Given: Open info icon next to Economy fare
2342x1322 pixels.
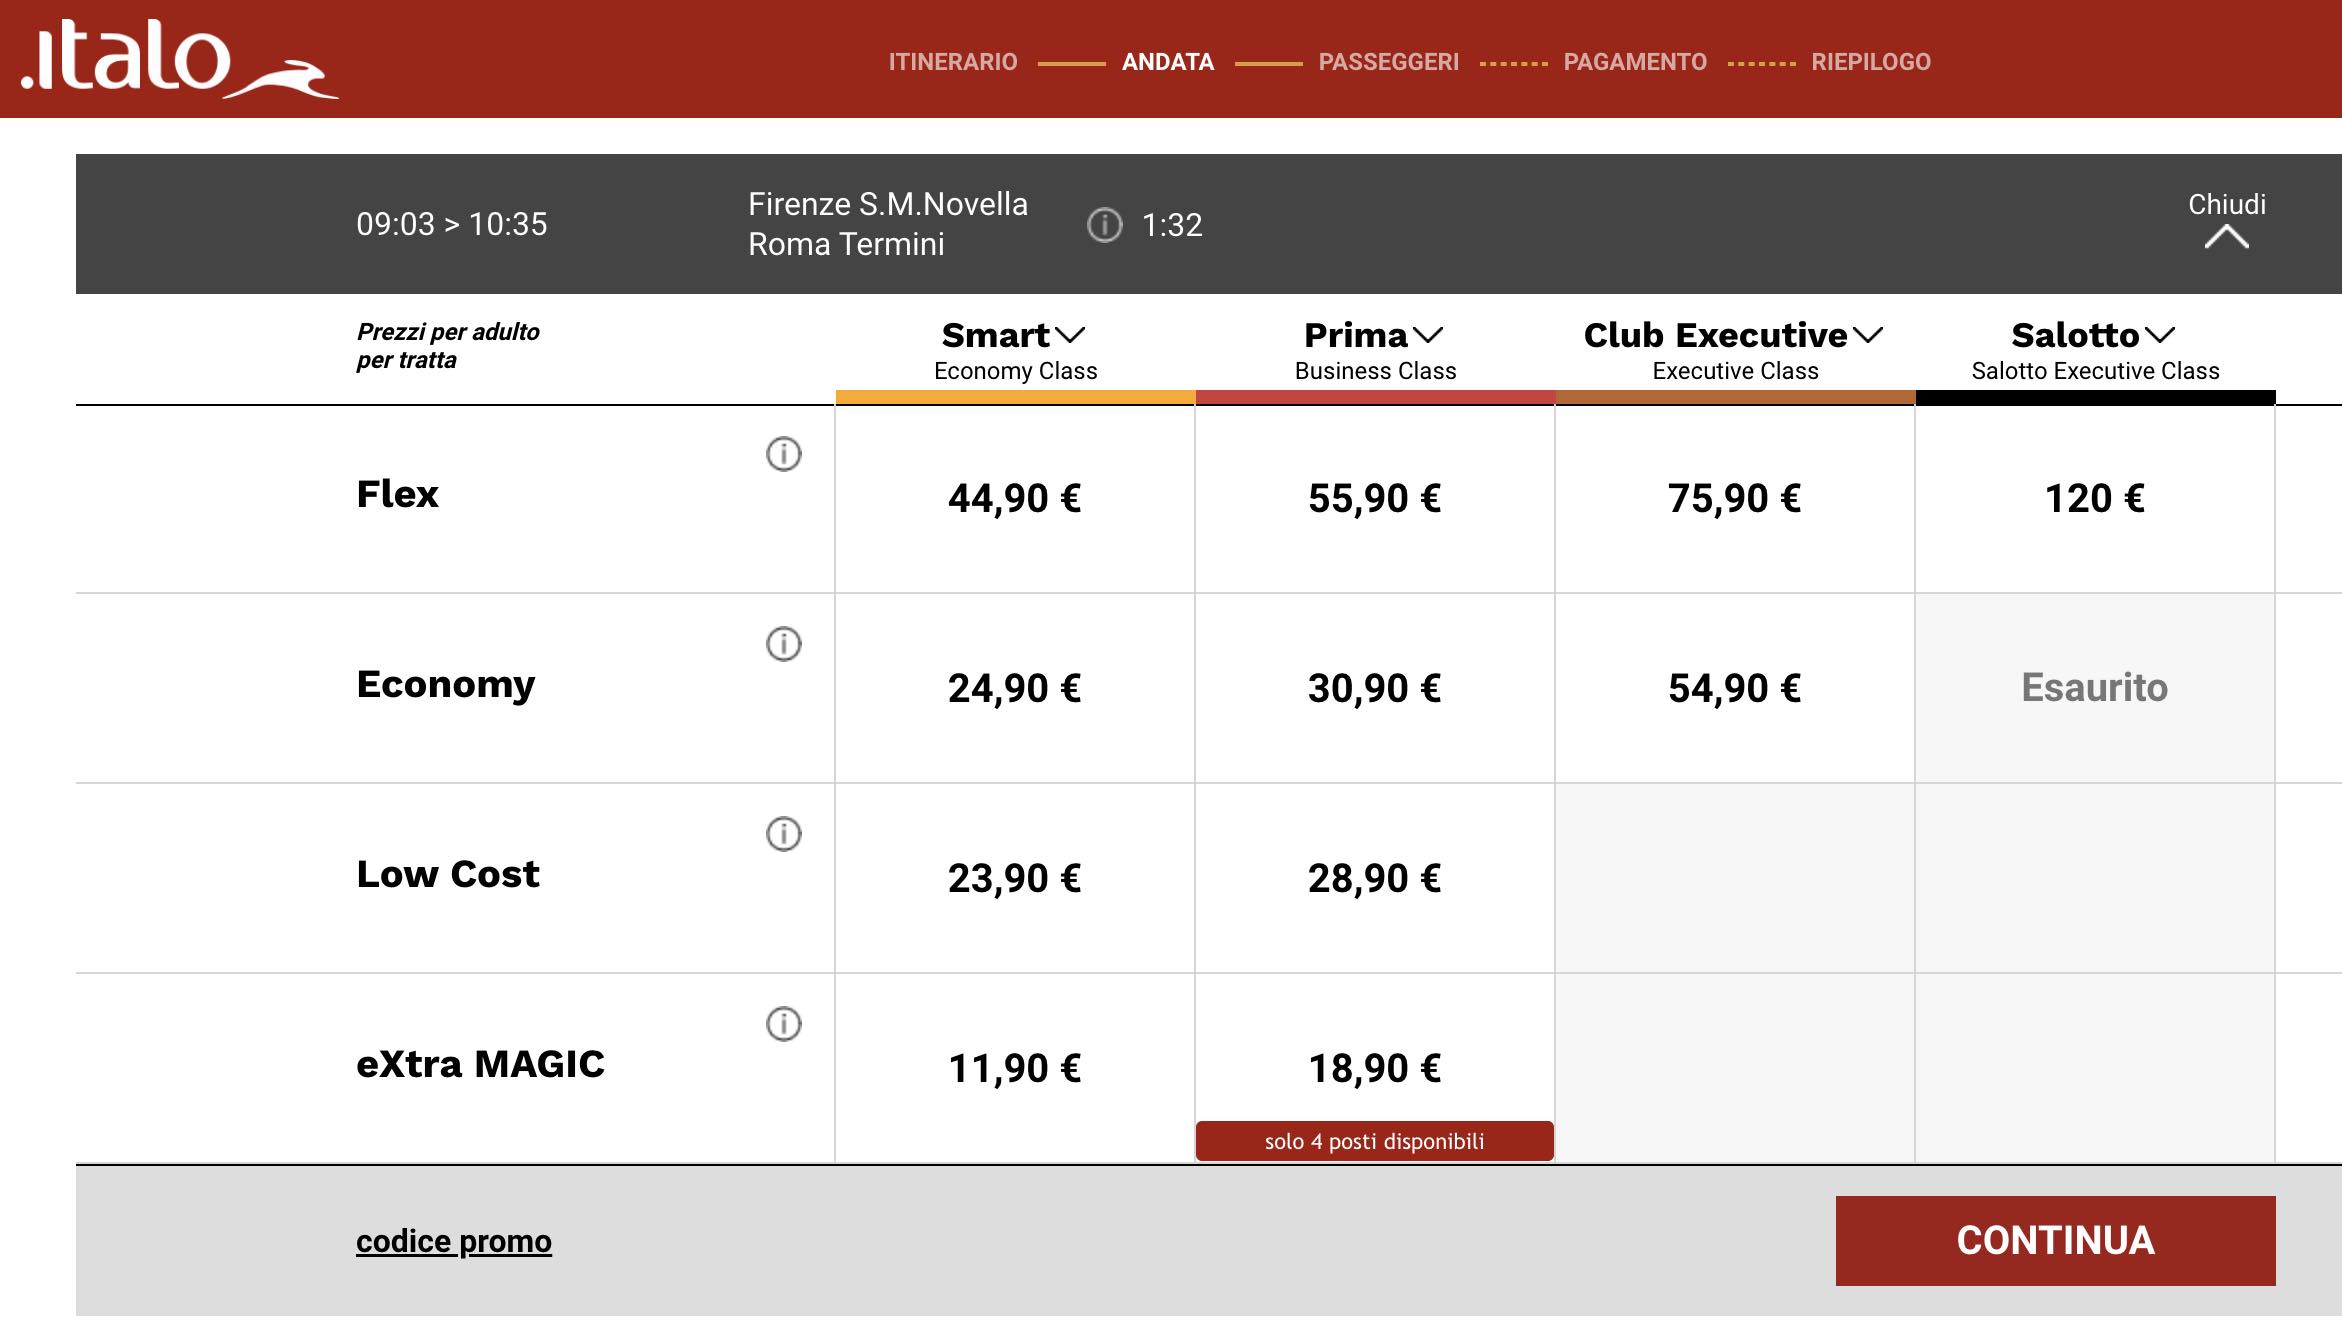Looking at the screenshot, I should click(x=783, y=644).
